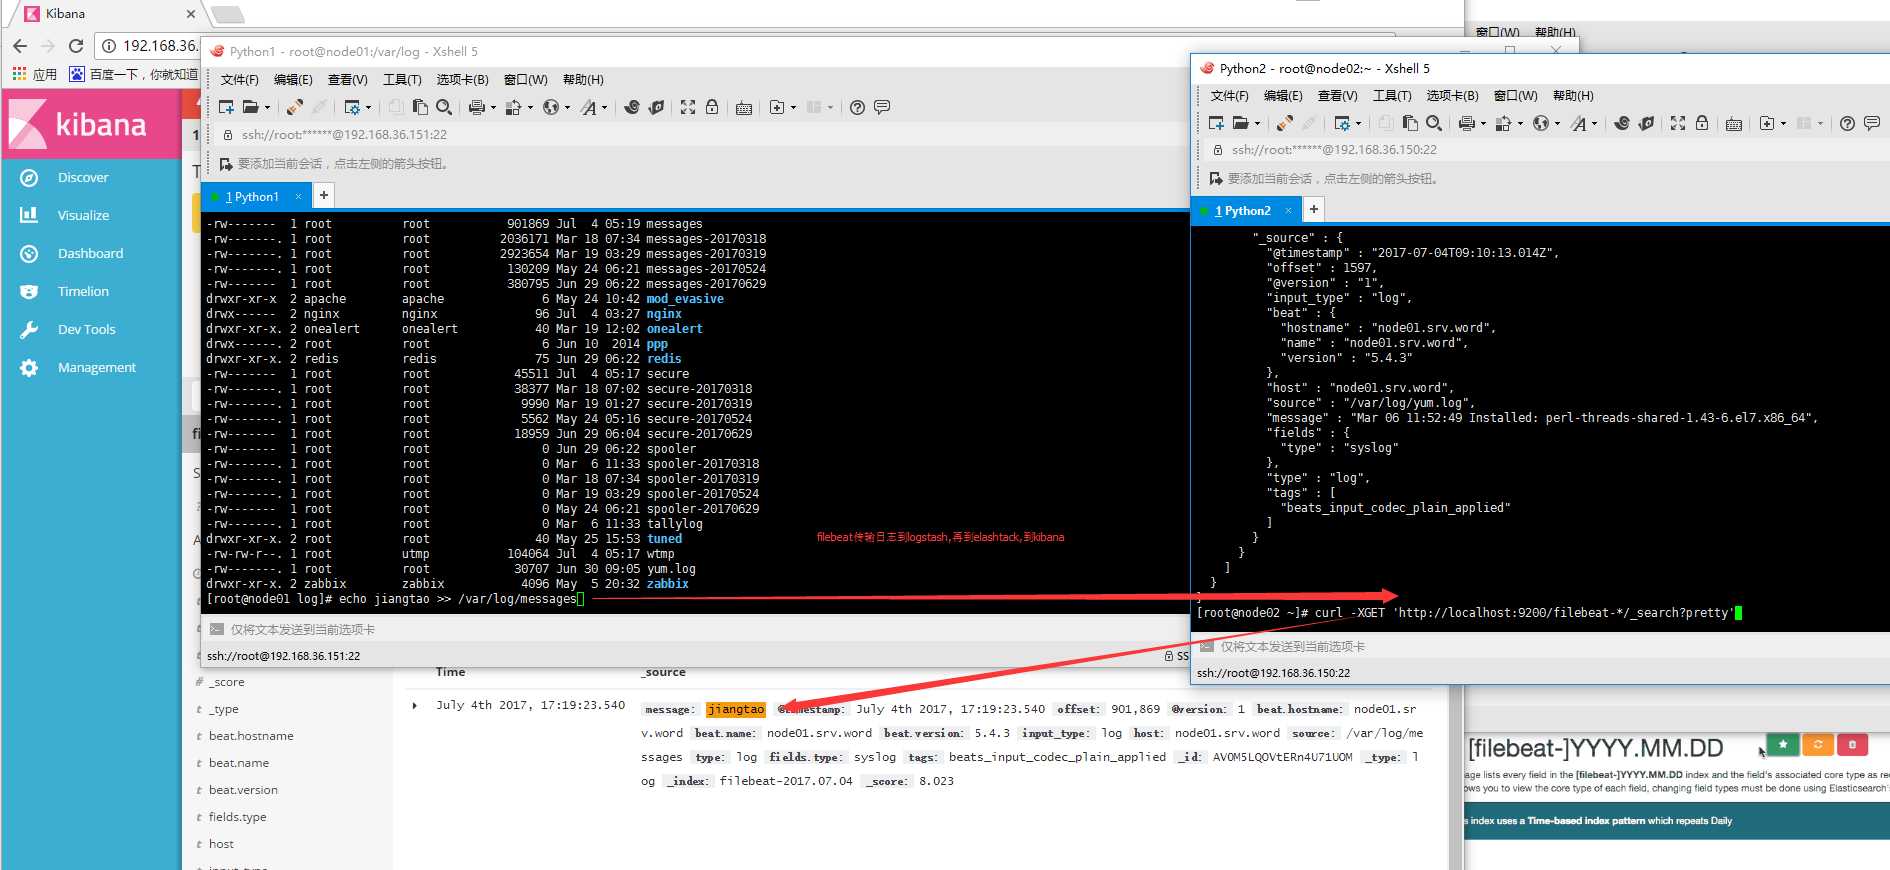Launch the Xftp icon in Python2 toolbar
The height and width of the screenshot is (870, 1890).
point(1646,123)
